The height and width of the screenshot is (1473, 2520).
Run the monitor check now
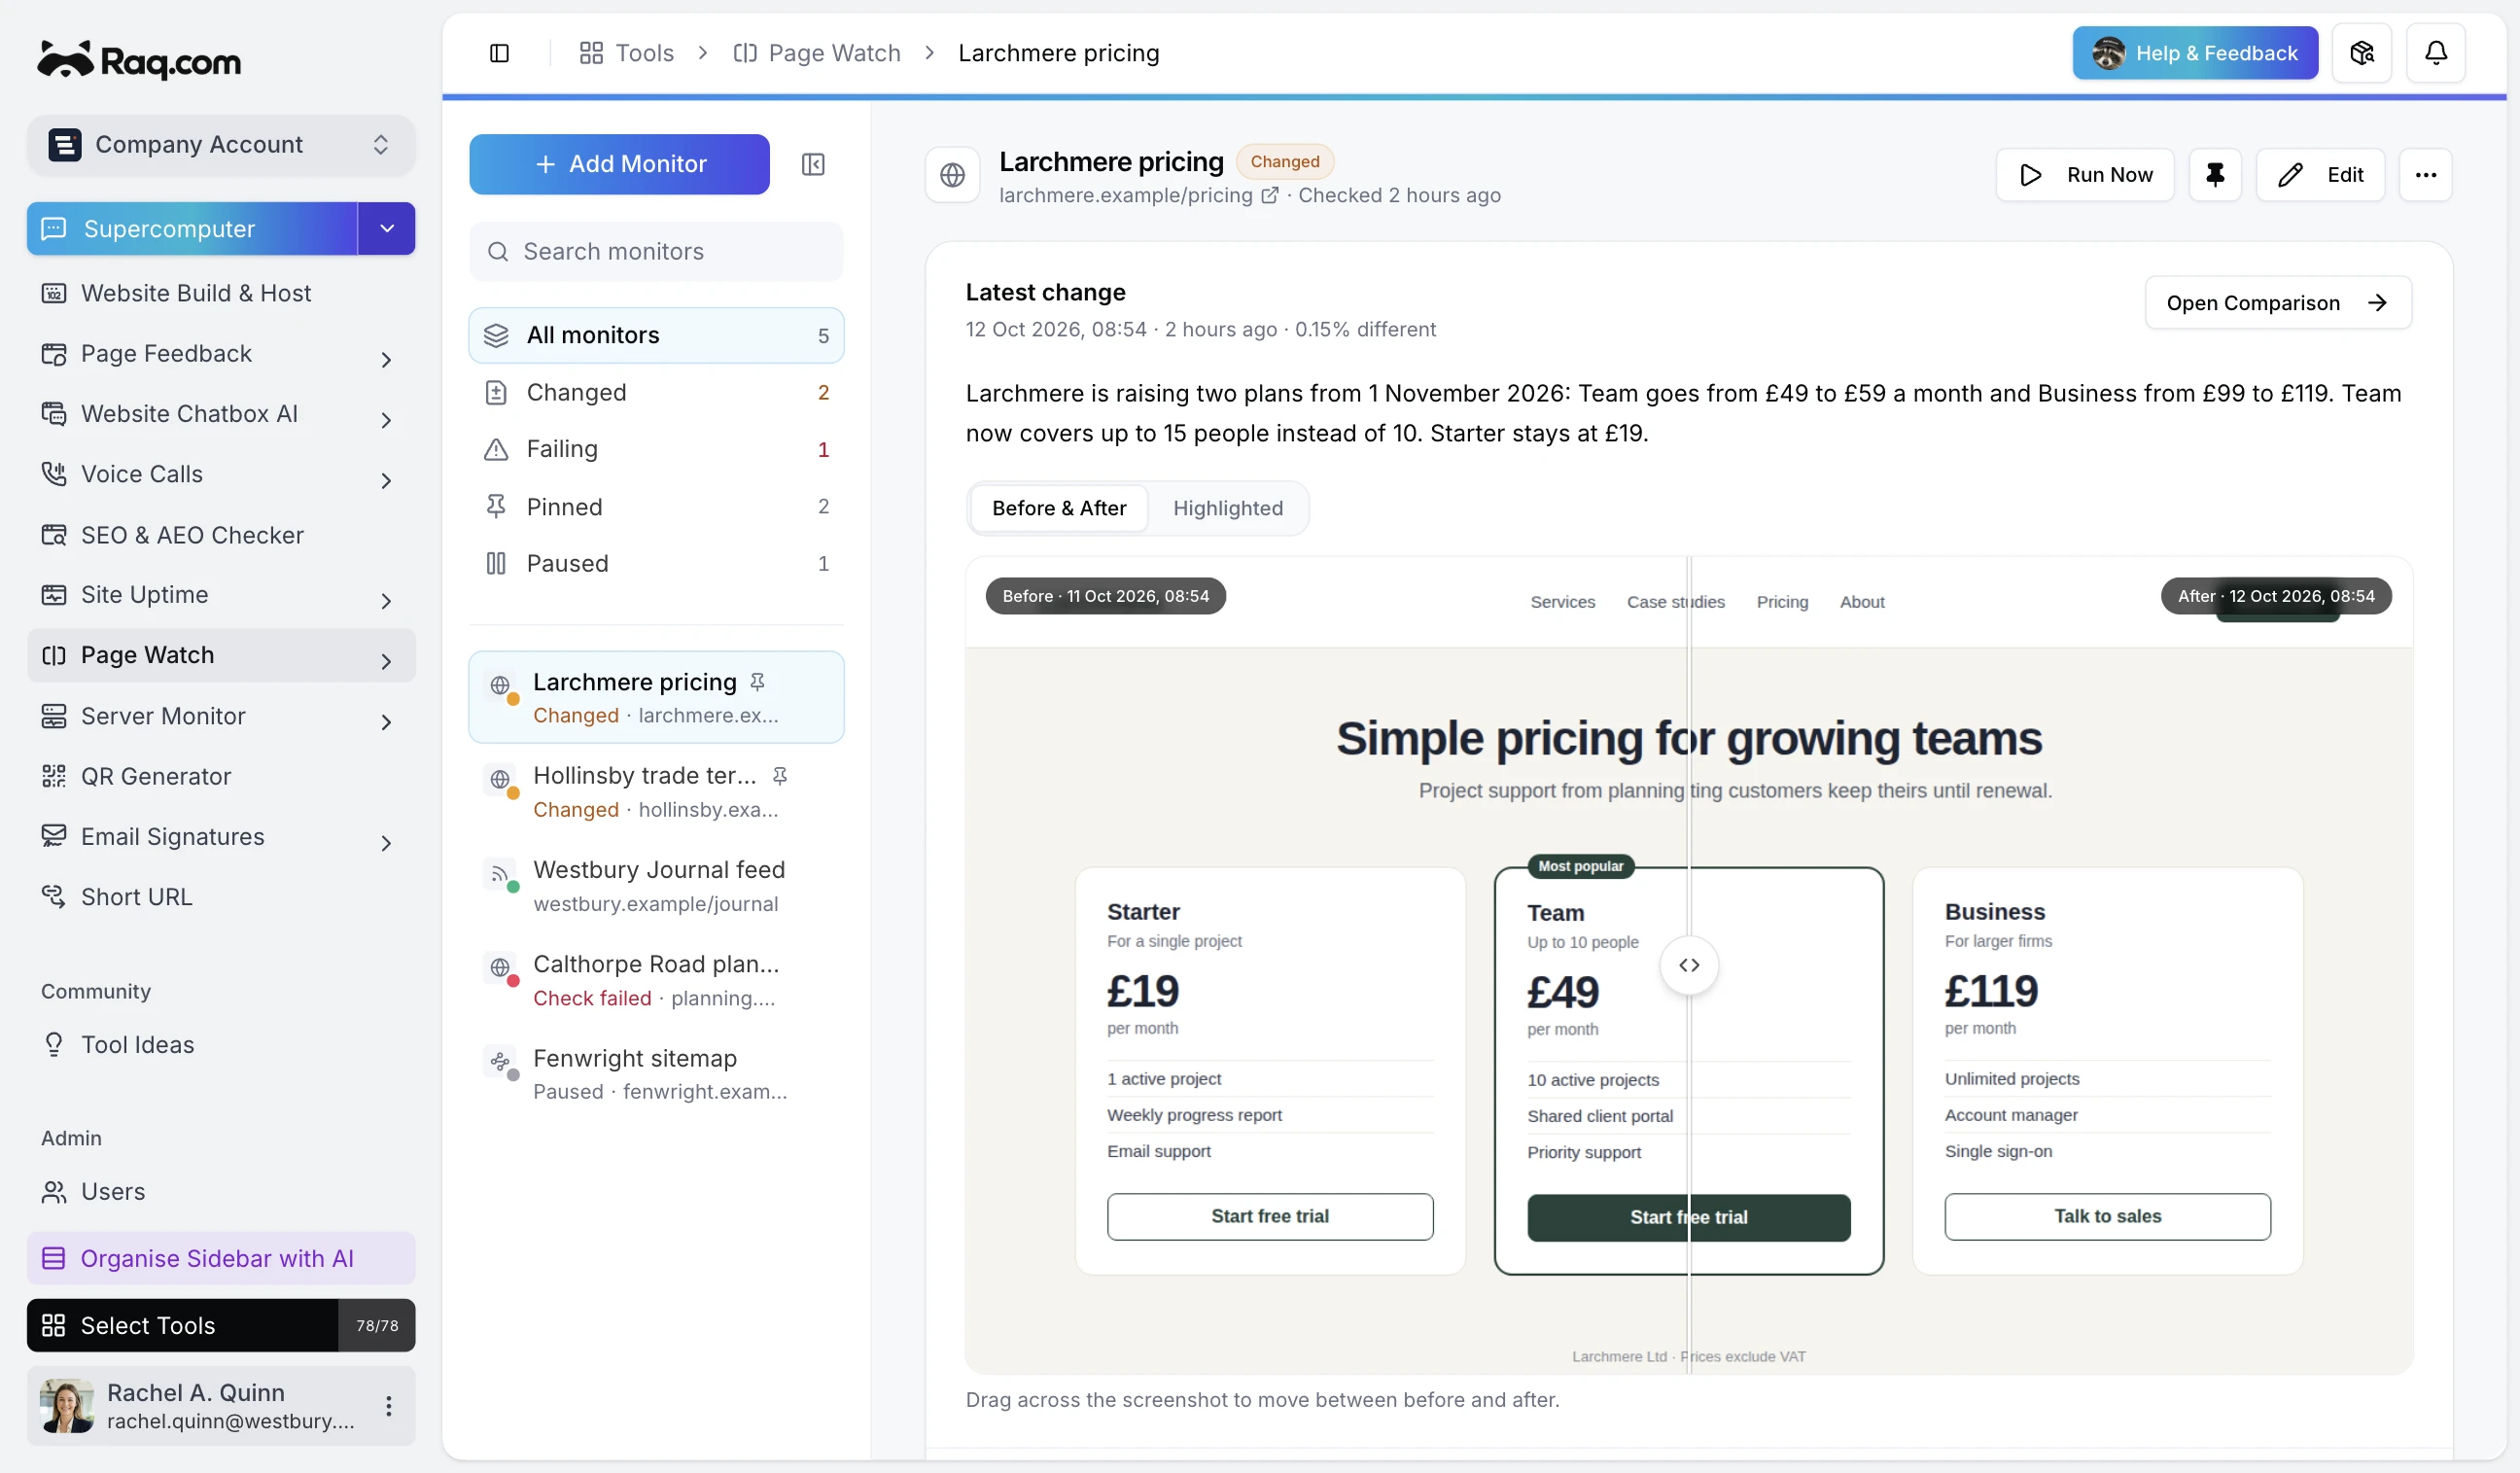pyautogui.click(x=2084, y=175)
